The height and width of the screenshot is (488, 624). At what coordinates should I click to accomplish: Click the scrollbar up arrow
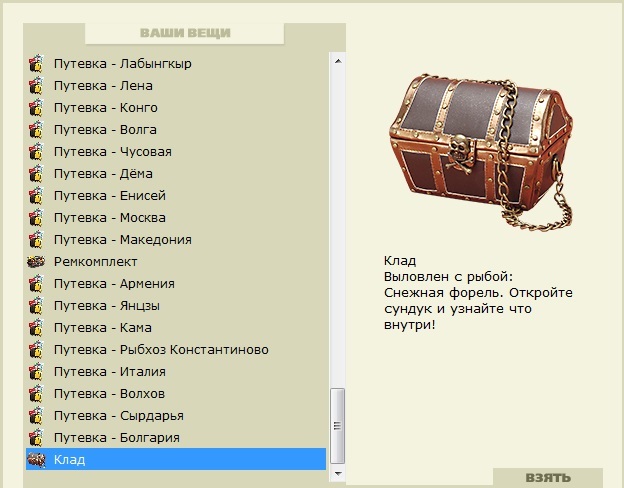(x=338, y=61)
